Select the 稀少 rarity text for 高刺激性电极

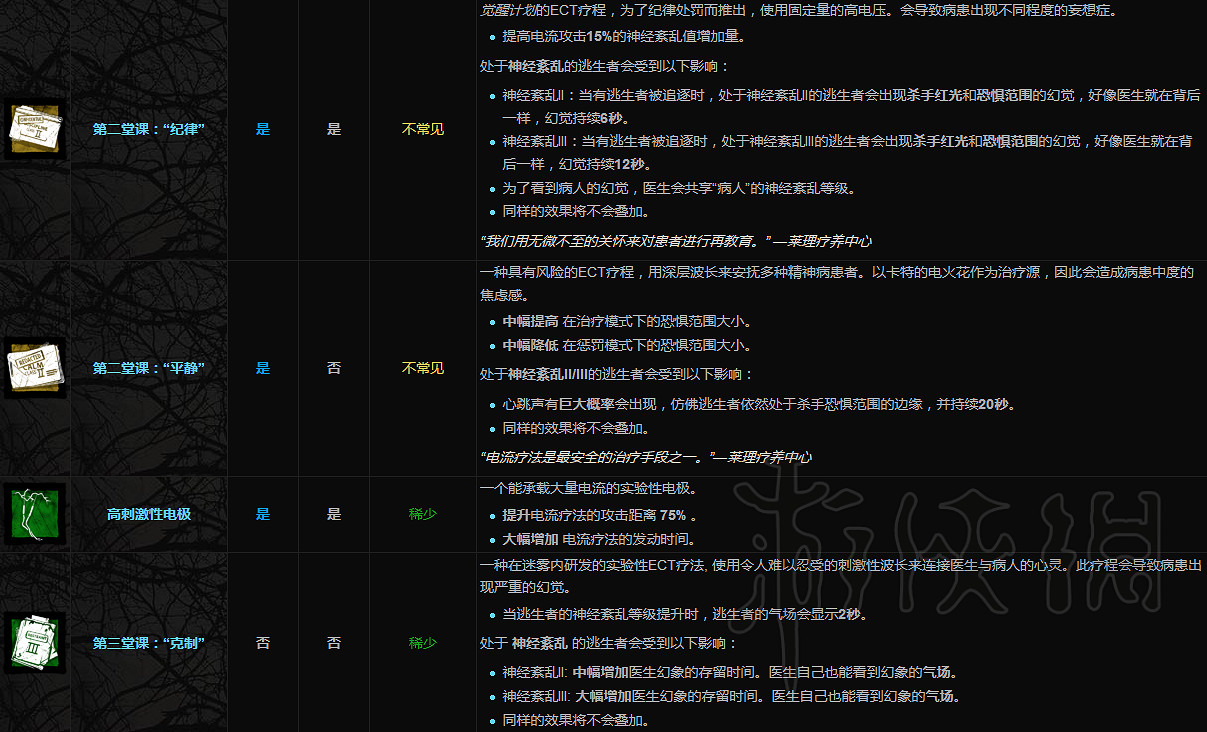(x=422, y=514)
